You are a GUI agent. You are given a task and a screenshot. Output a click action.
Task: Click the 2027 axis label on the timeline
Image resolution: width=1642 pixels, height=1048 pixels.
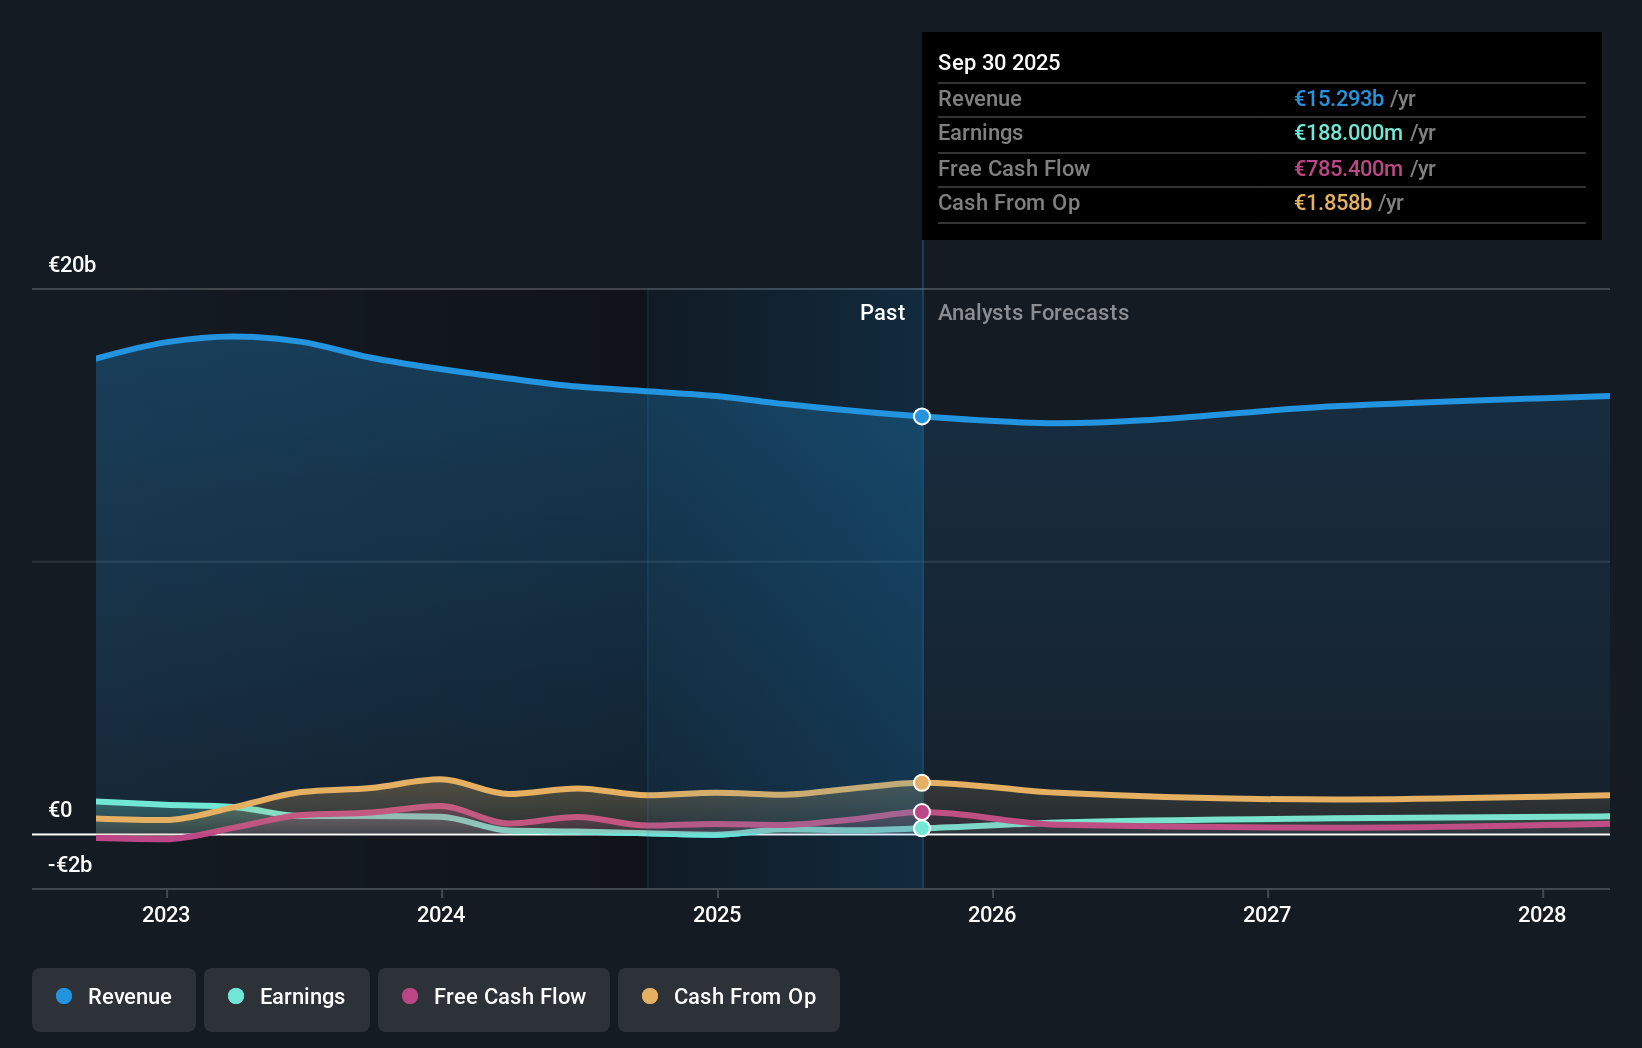tap(1267, 914)
